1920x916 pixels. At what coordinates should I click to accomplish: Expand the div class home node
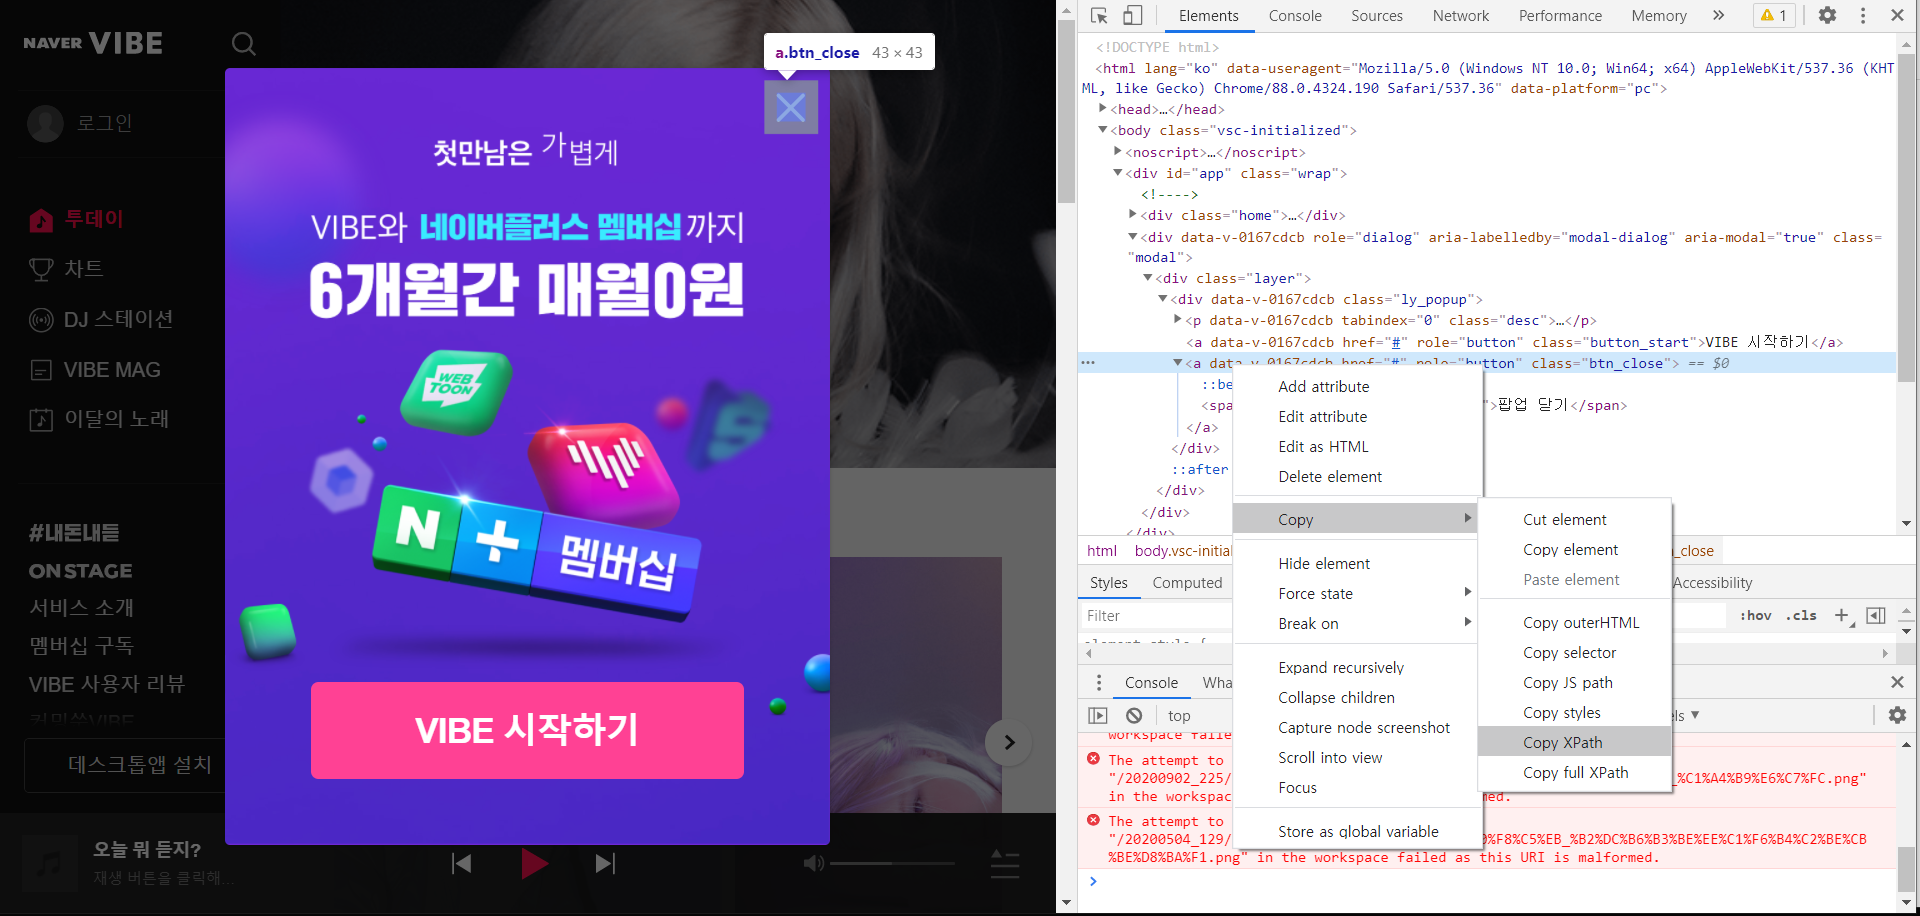[x=1133, y=215]
